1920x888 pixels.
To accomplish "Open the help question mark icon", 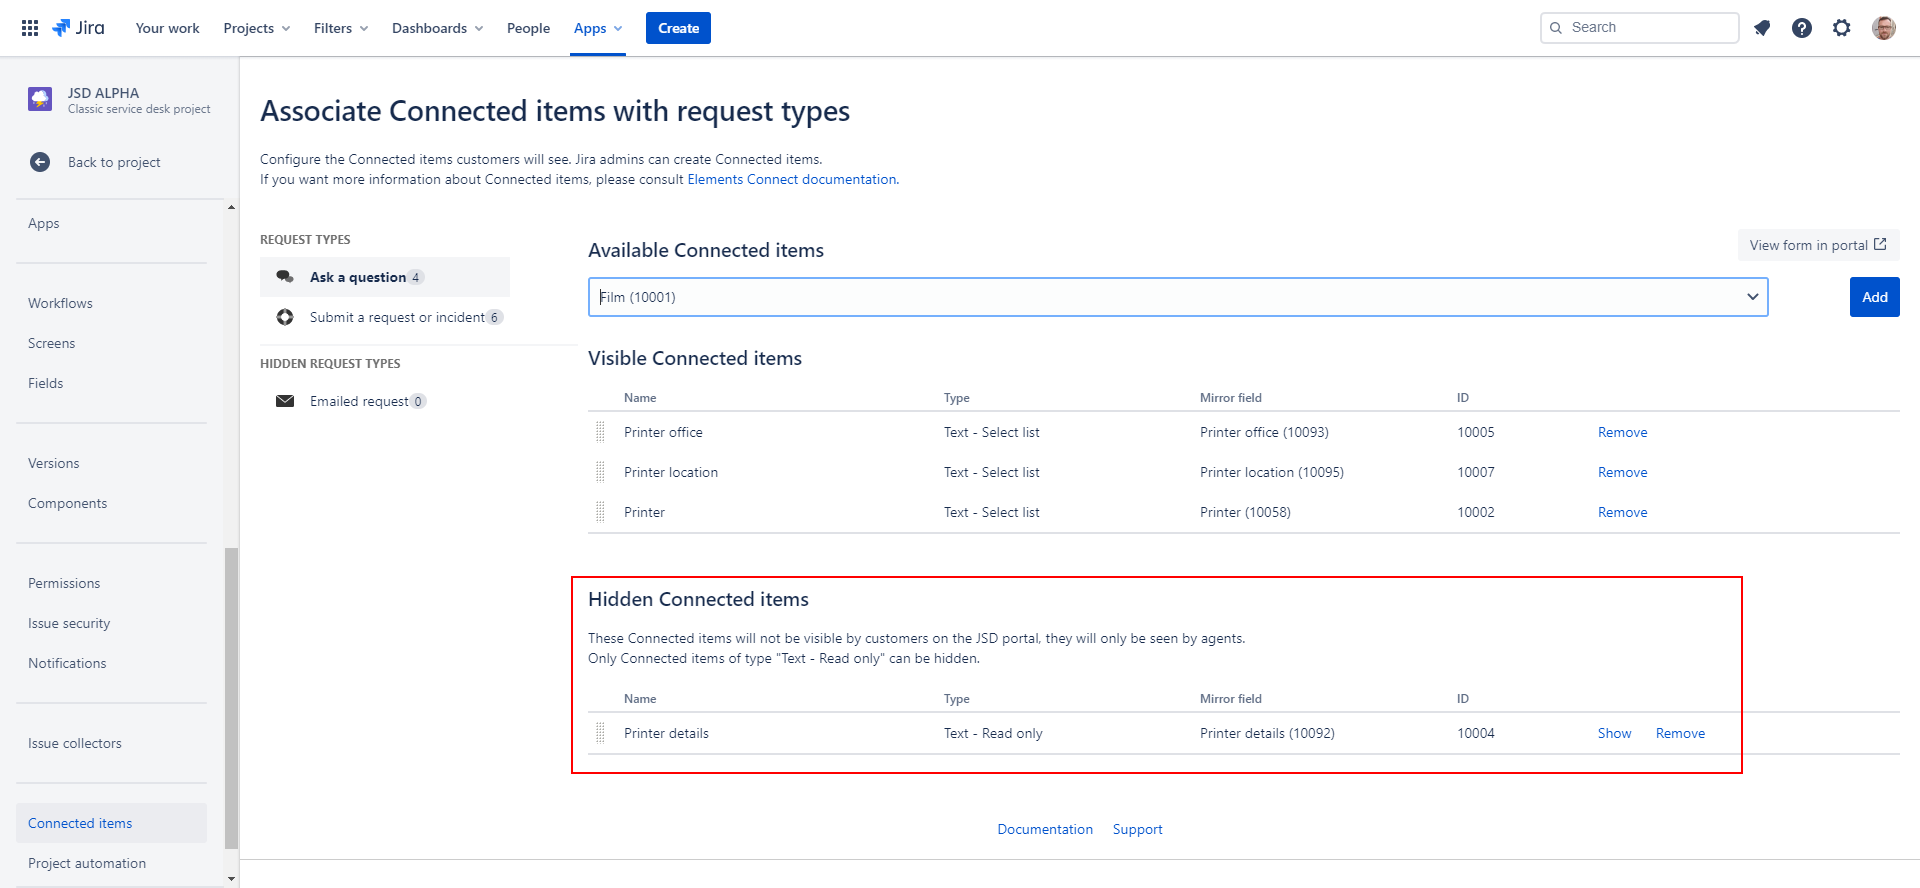I will point(1802,28).
